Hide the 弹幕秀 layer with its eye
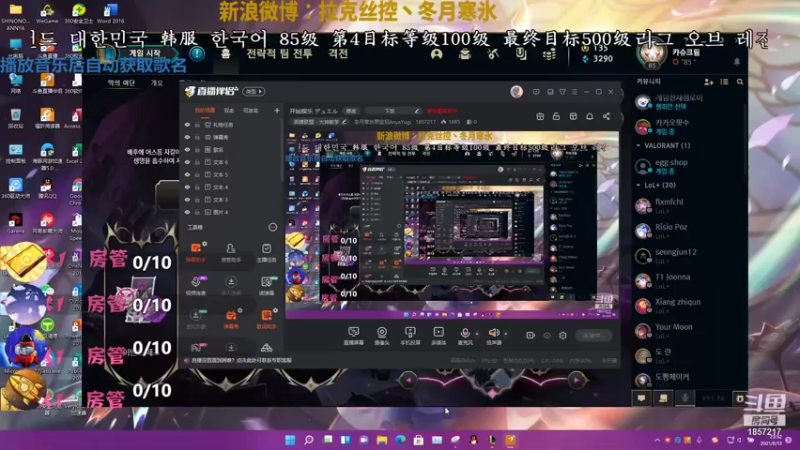Screen dimensions: 800x450 [x=187, y=137]
